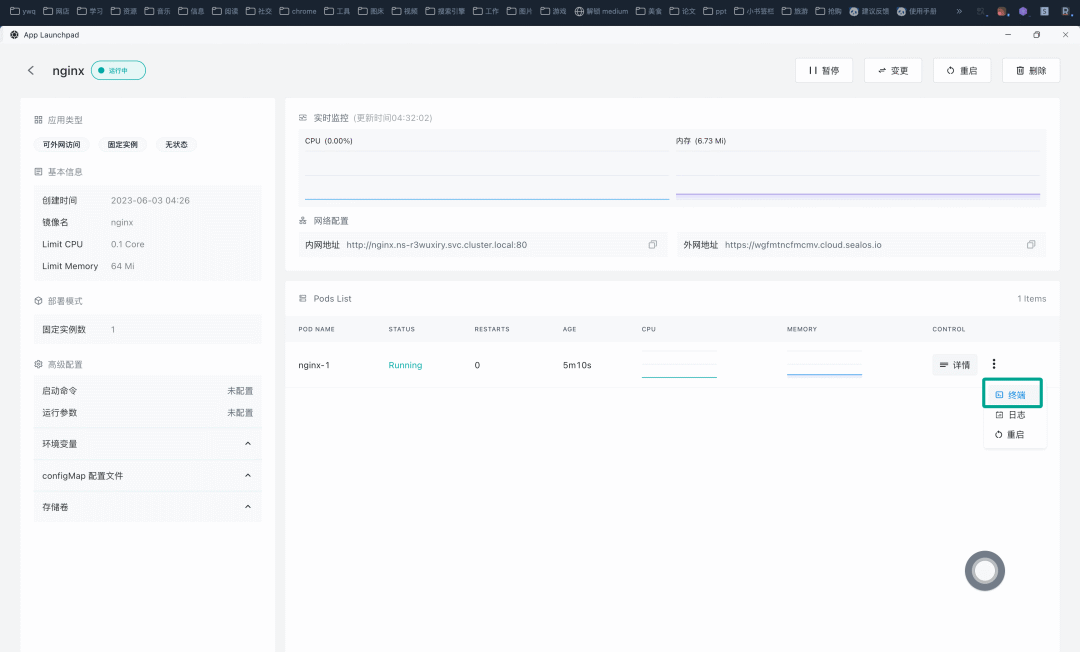Select 终端 terminal from the pod menu
This screenshot has height=652, width=1080.
coord(1012,395)
